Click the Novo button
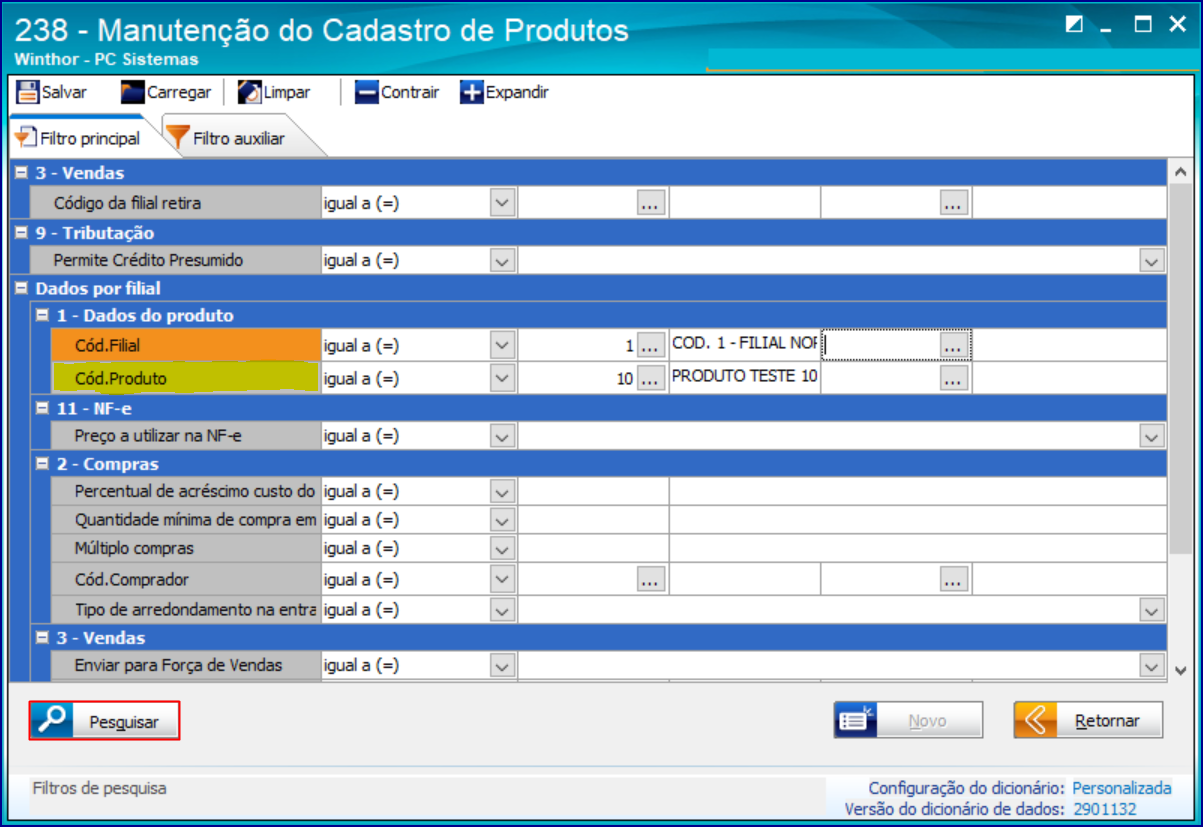This screenshot has width=1203, height=827. pos(908,720)
